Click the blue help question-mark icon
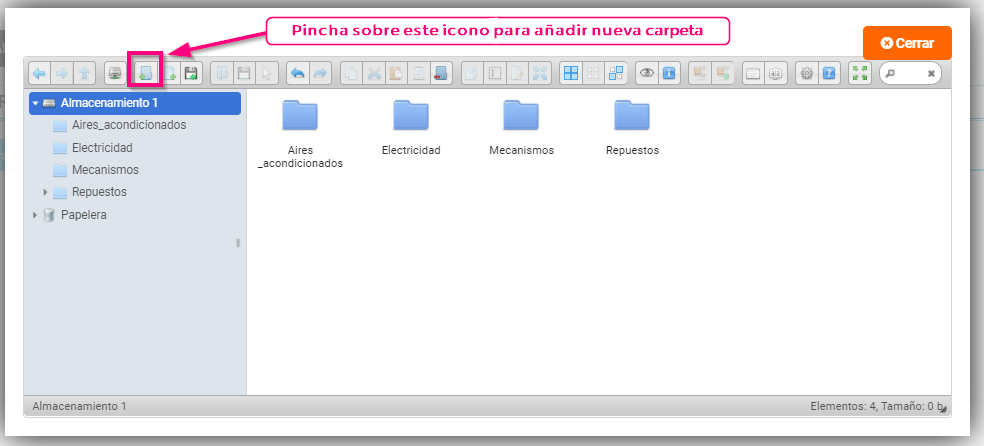The width and height of the screenshot is (984, 446). click(829, 73)
